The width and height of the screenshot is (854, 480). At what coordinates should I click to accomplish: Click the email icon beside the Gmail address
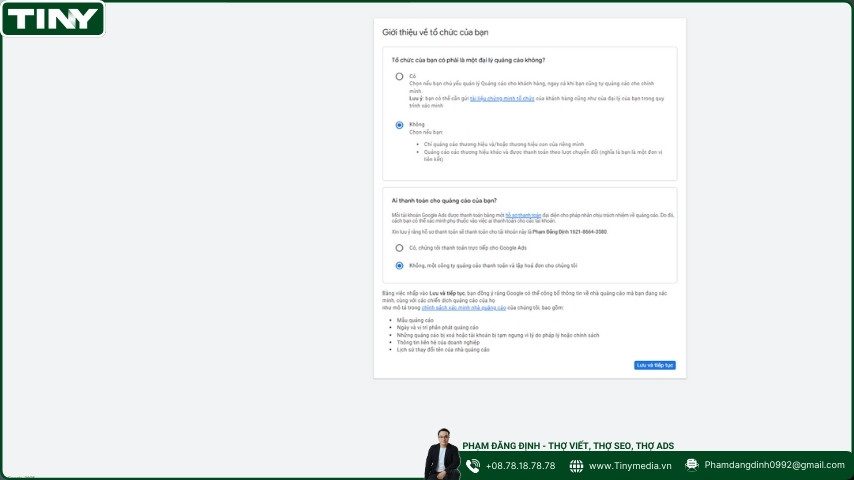pos(692,465)
